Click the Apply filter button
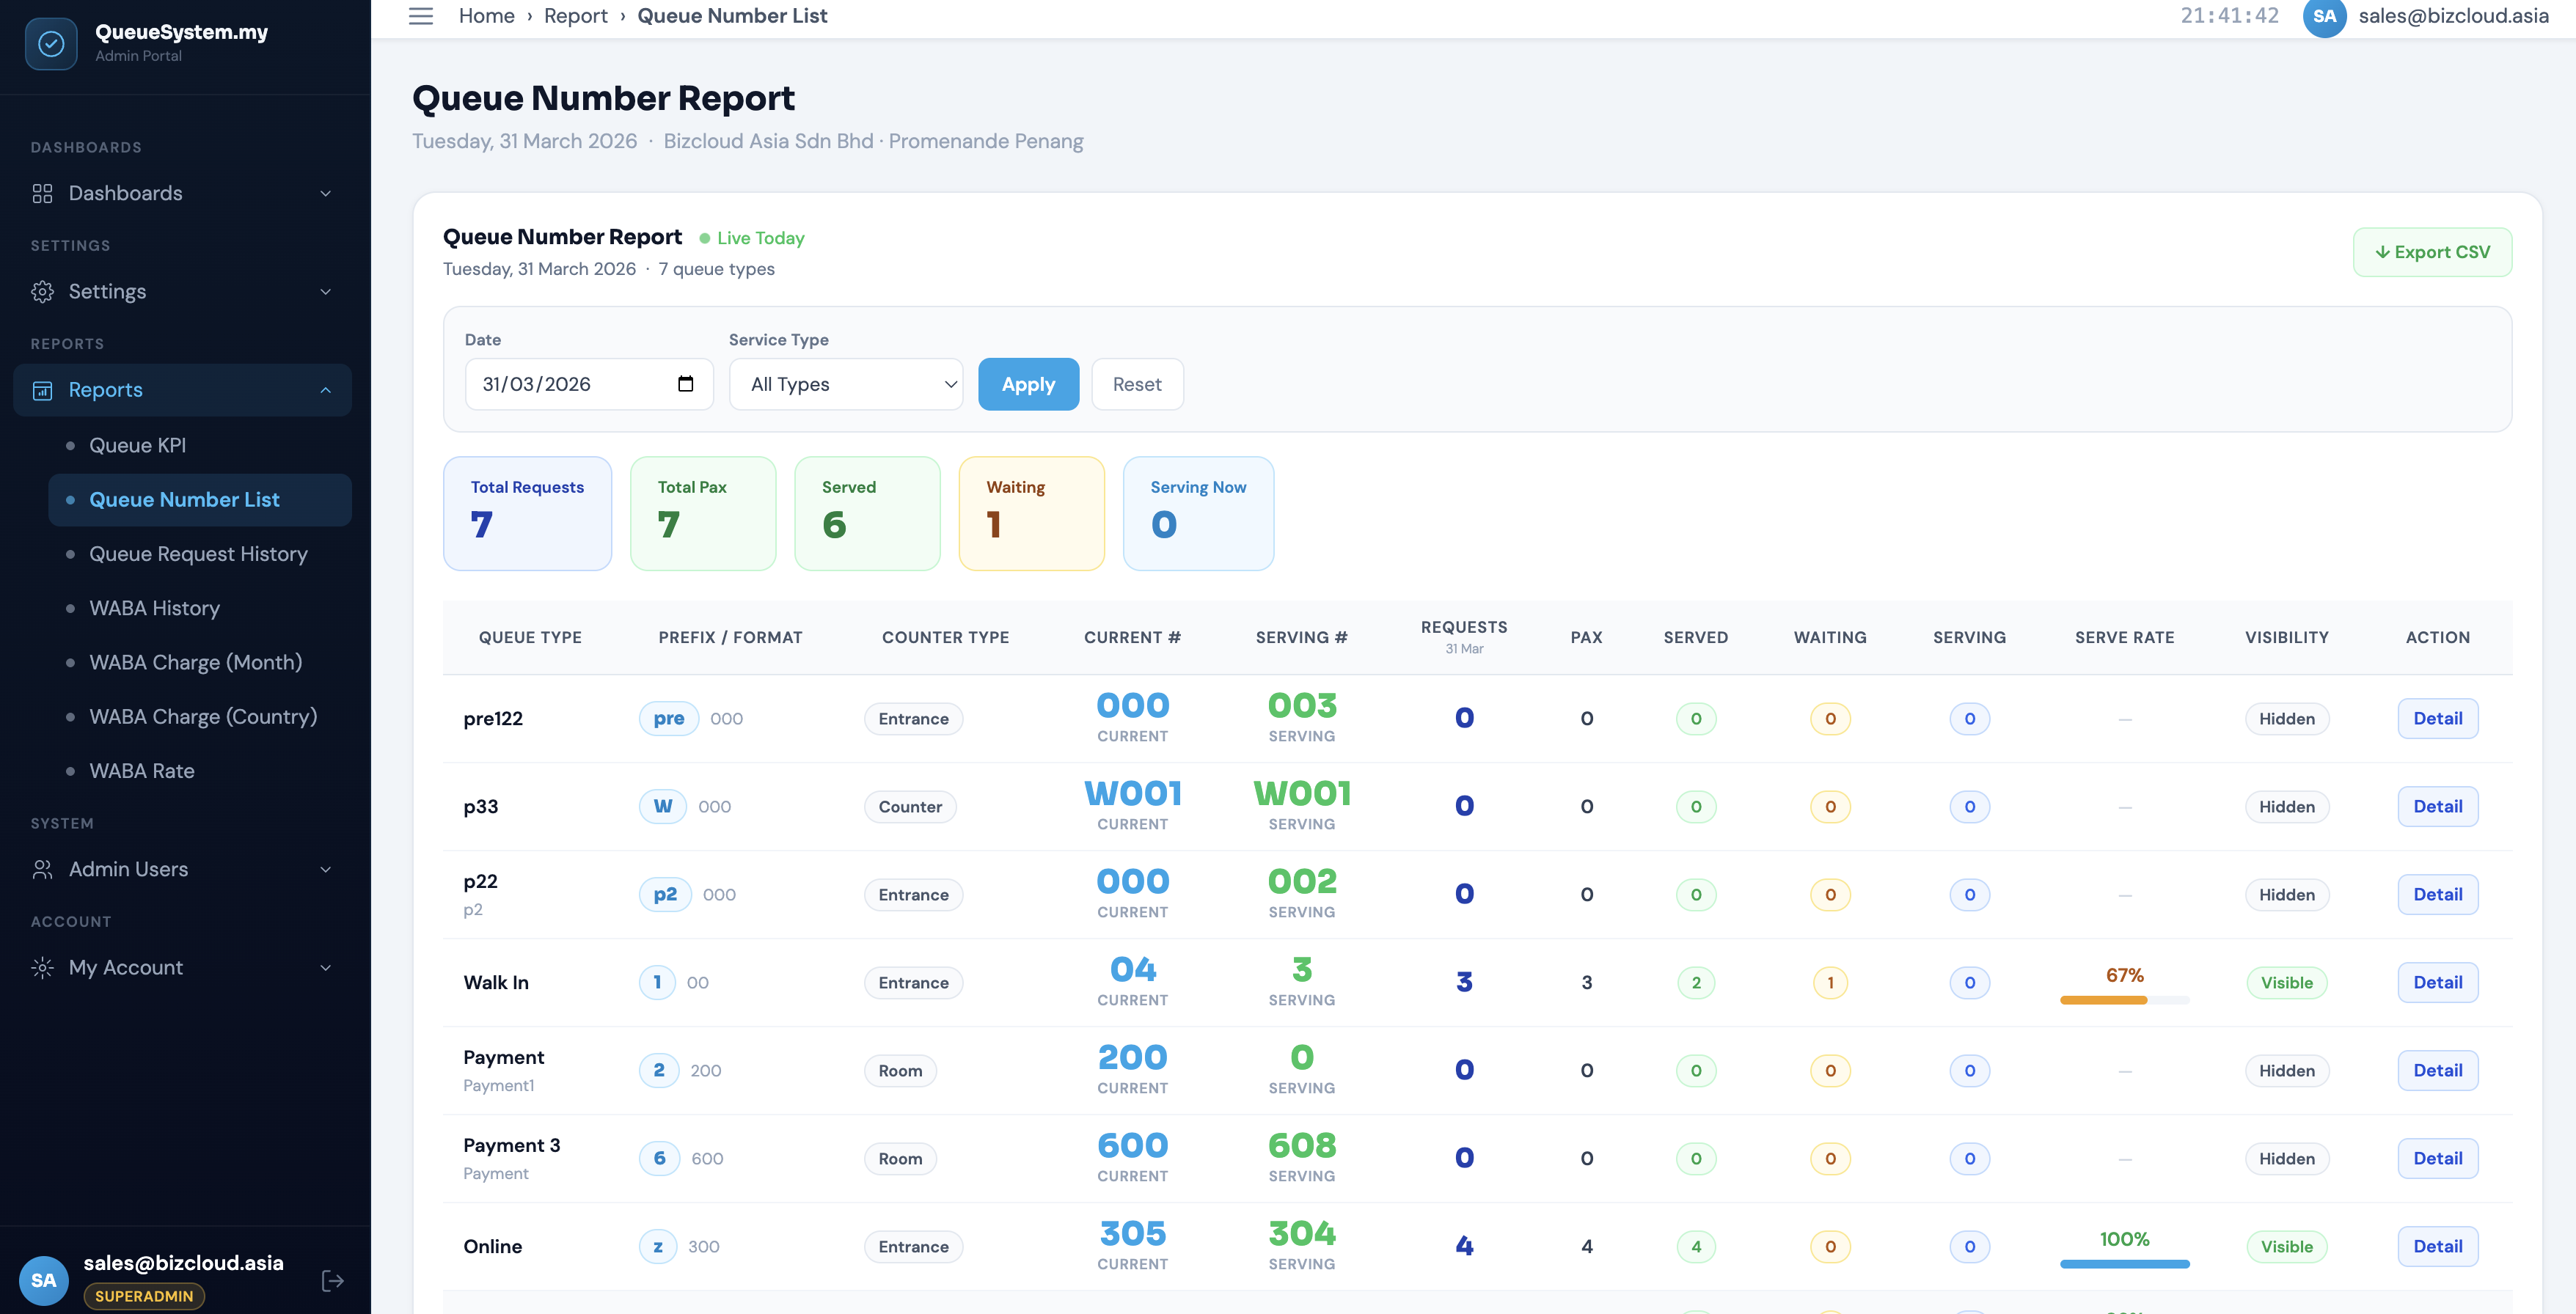Image resolution: width=2576 pixels, height=1314 pixels. [x=1028, y=384]
